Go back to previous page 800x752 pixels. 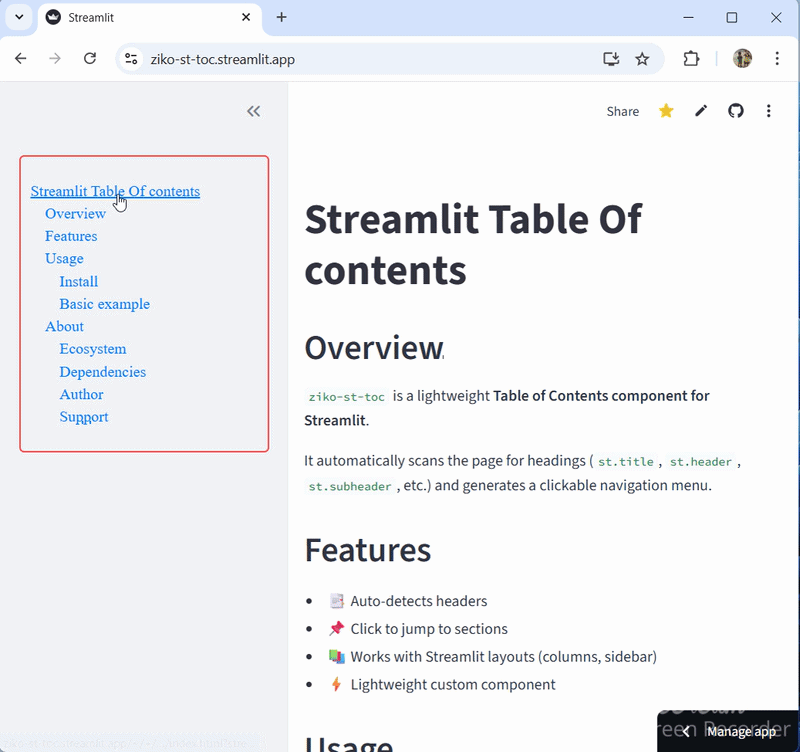(x=21, y=59)
